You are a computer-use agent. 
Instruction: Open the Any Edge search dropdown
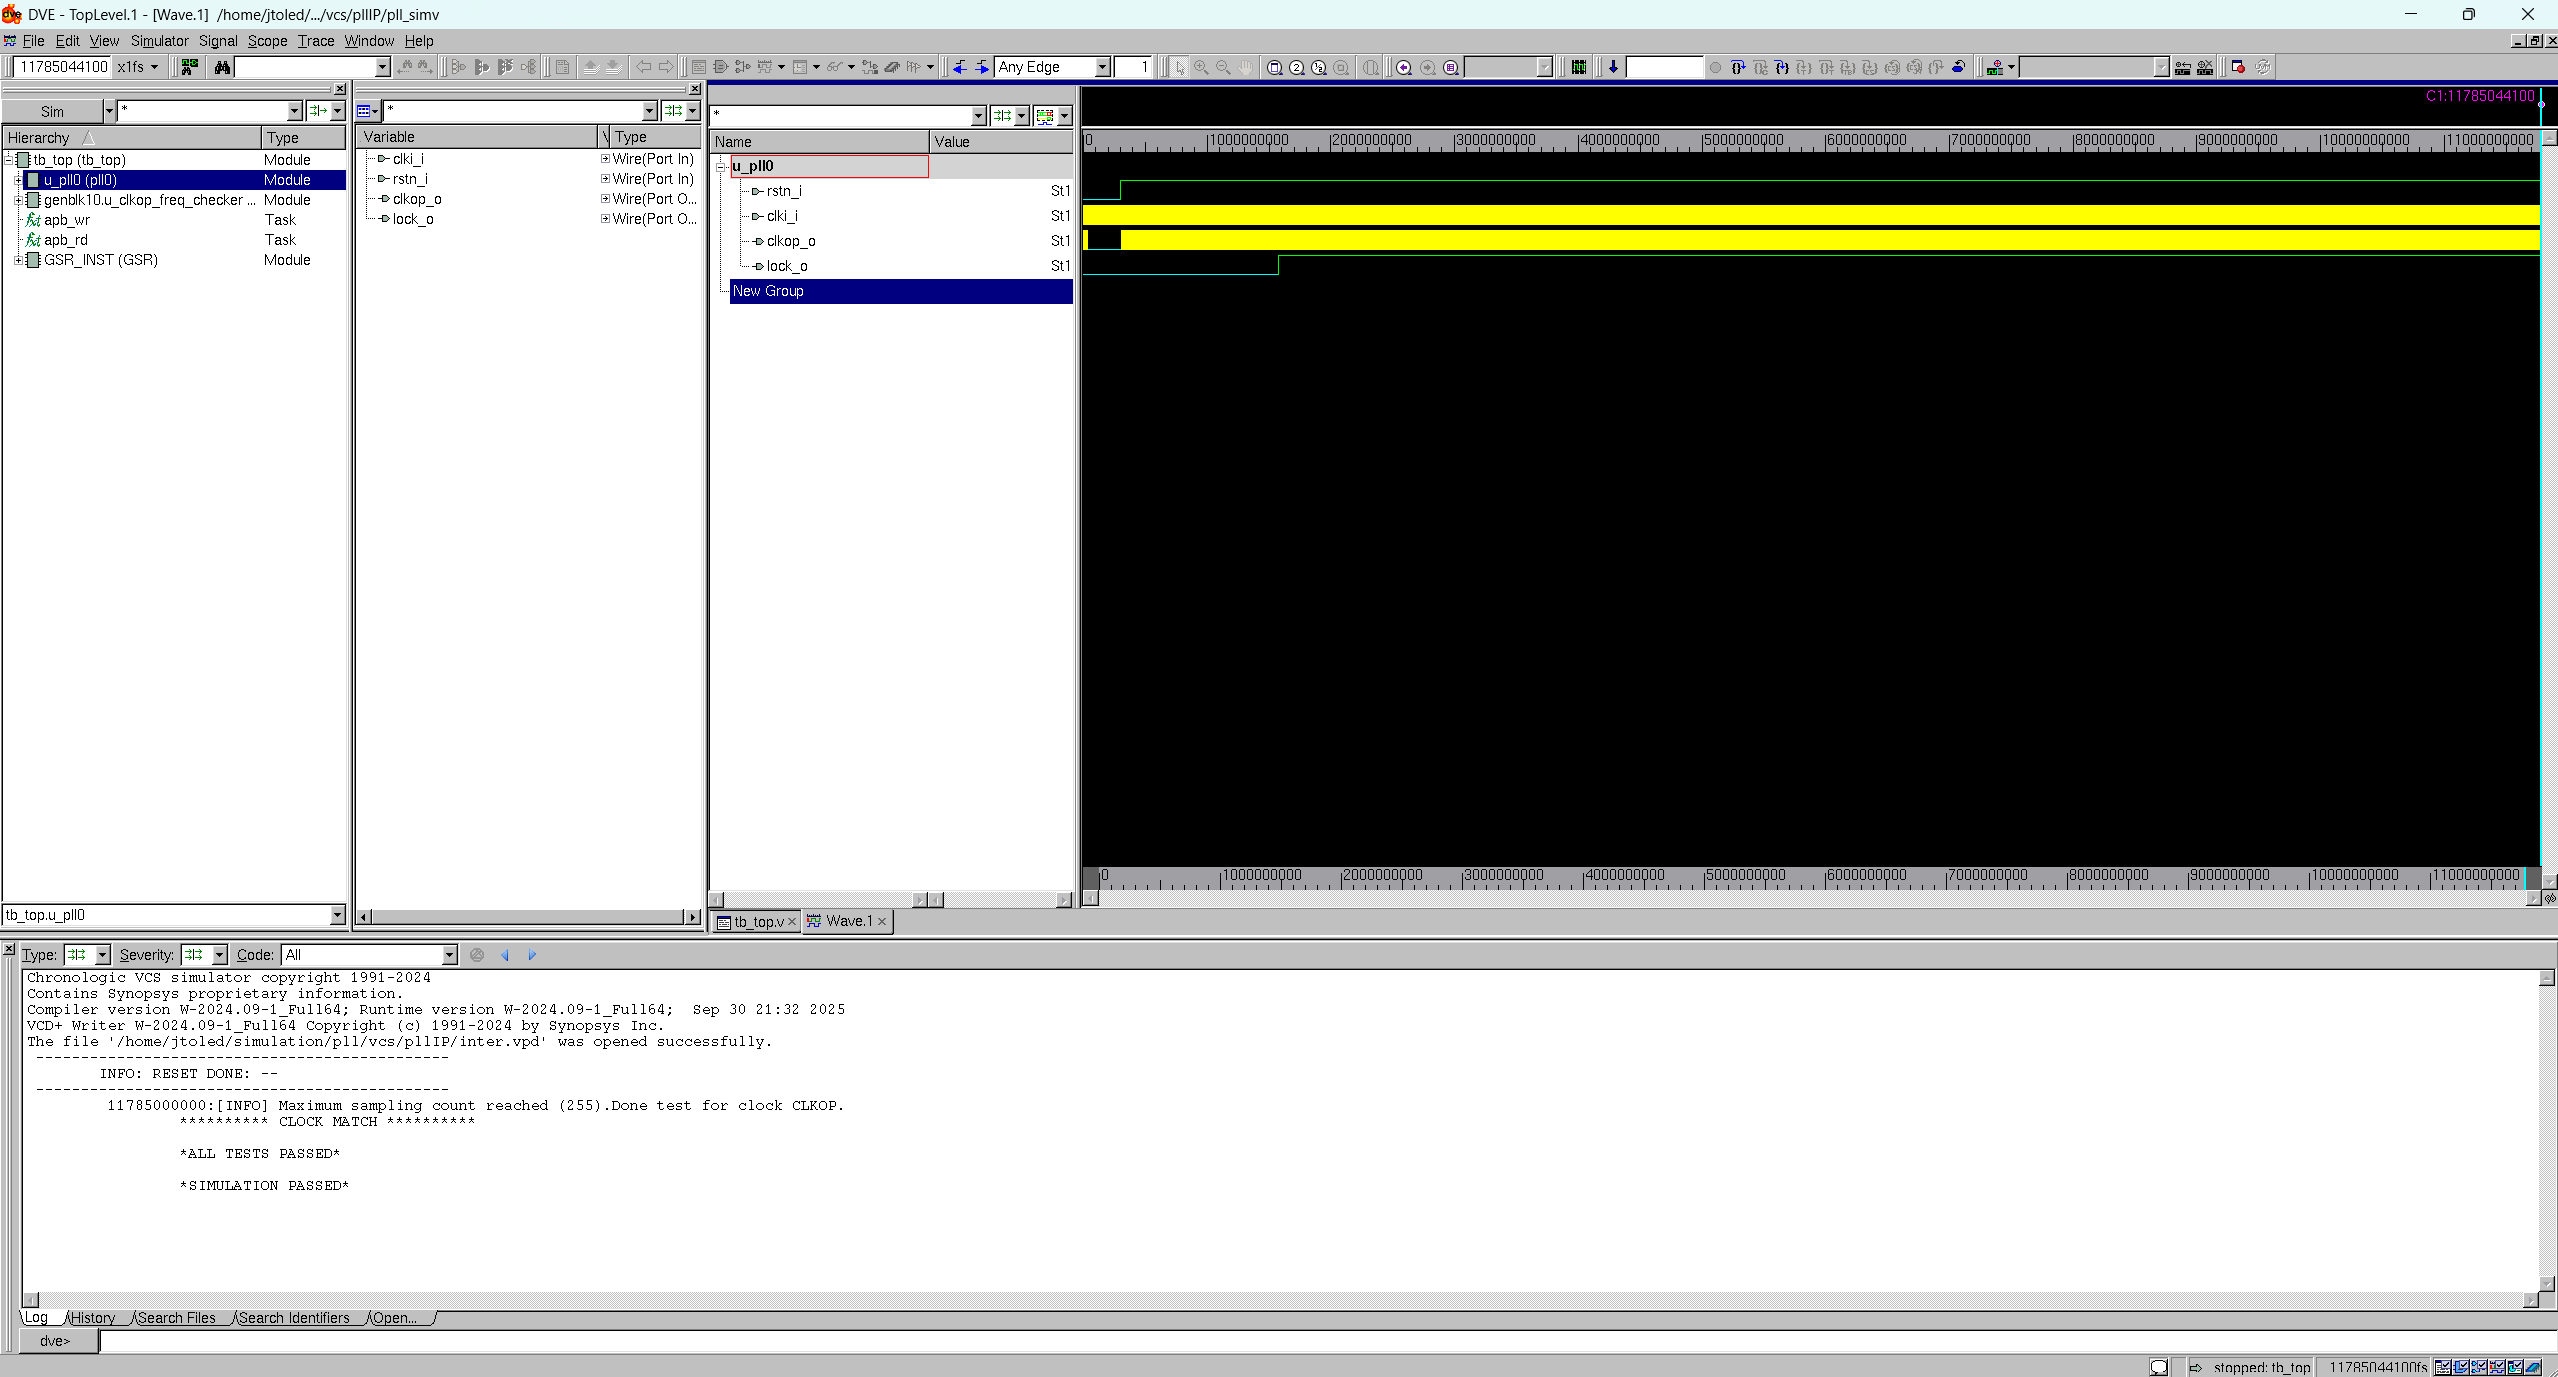1102,67
